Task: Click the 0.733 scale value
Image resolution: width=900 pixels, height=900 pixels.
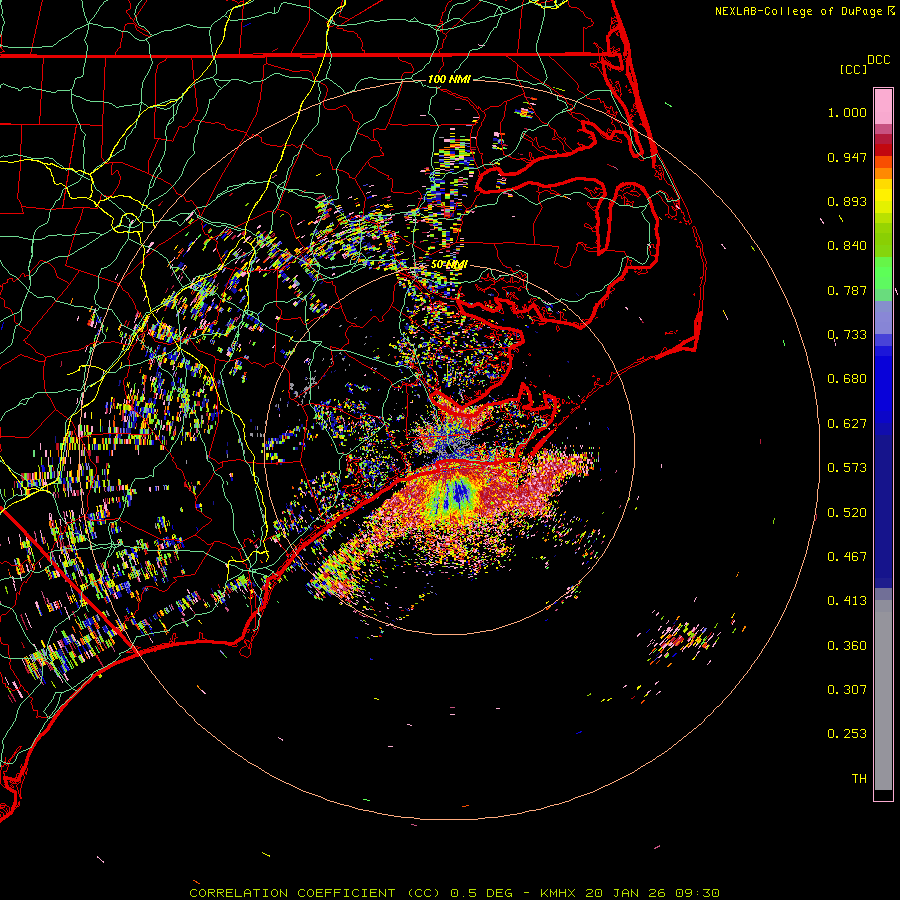Action: (x=847, y=335)
